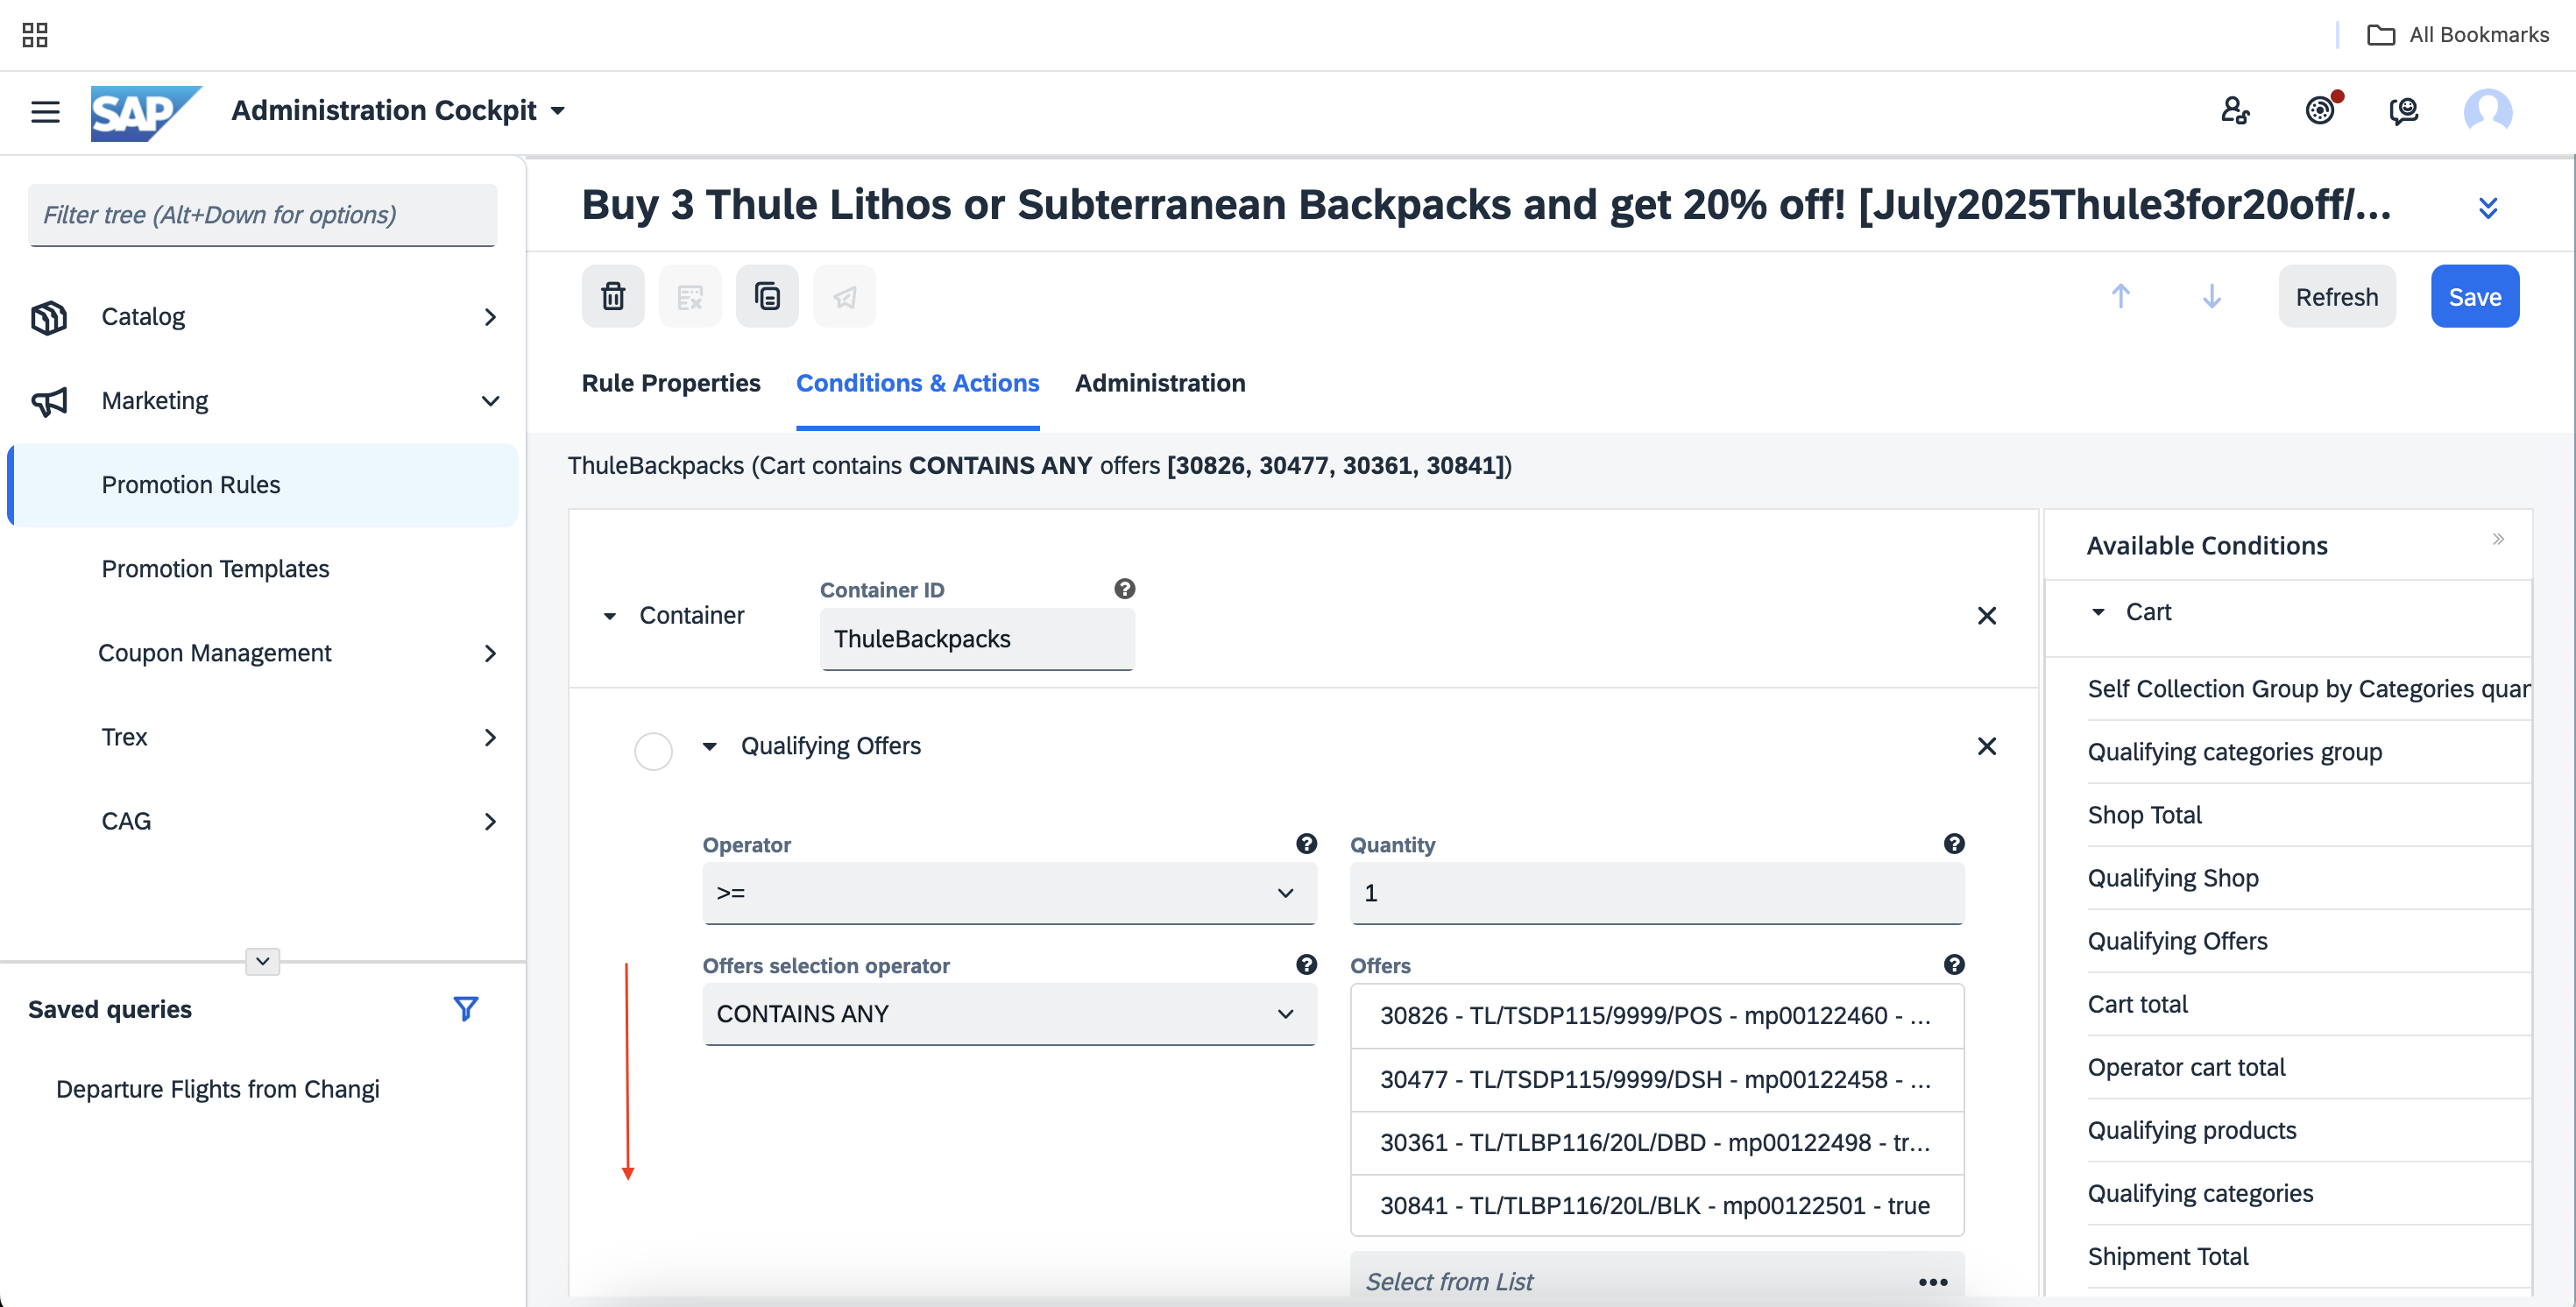The image size is (2576, 1307).
Task: Move to previous rule with up arrow
Action: (2120, 296)
